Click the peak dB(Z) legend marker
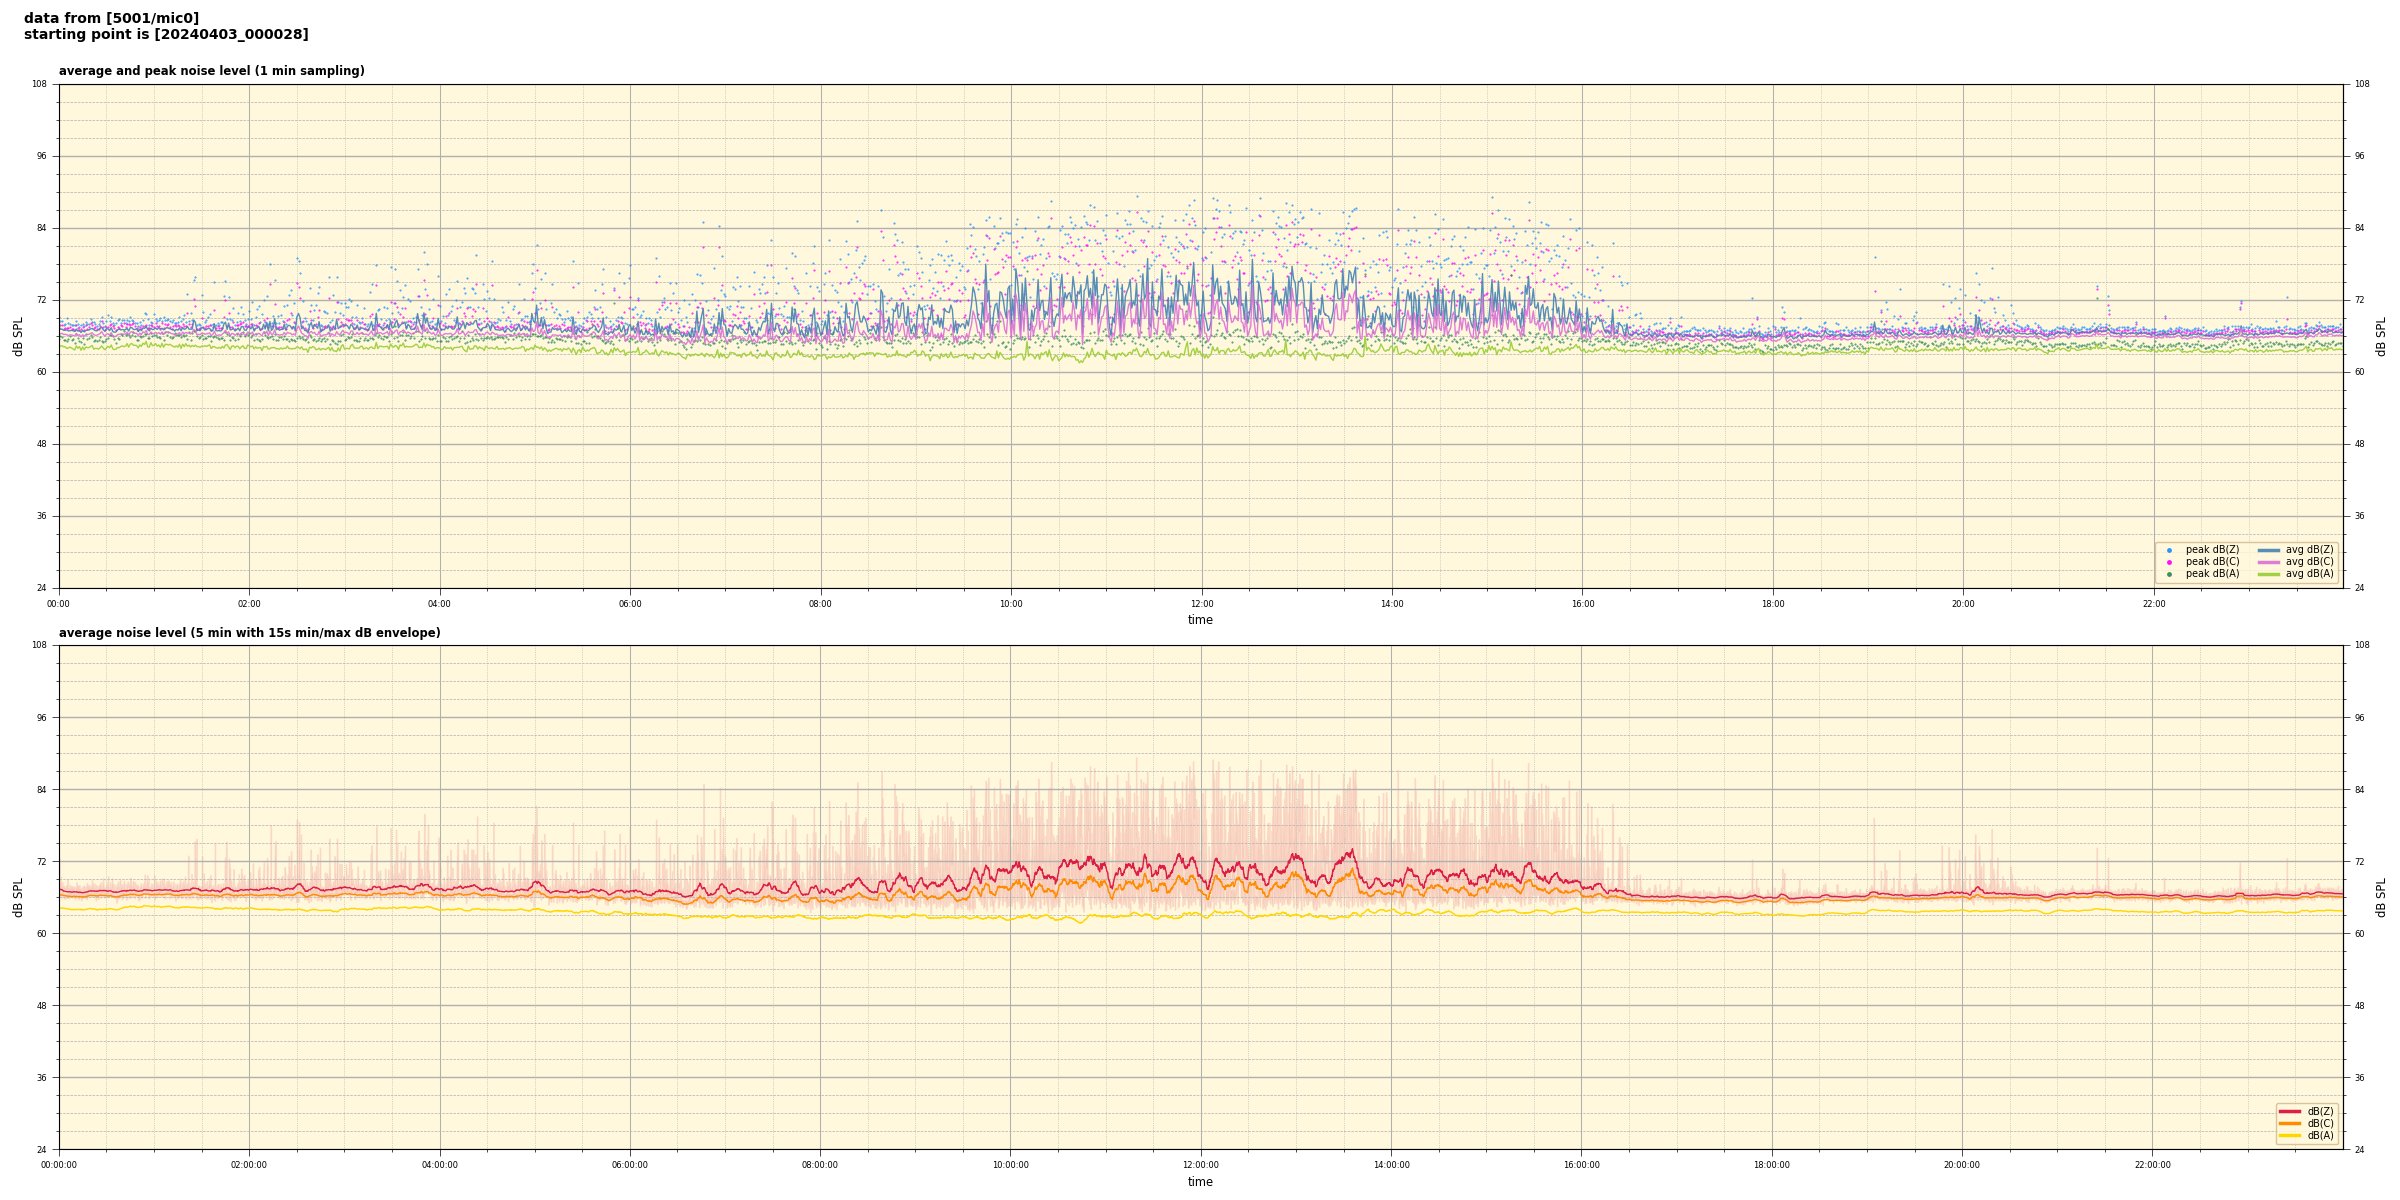This screenshot has height=1200, width=2400. click(x=2169, y=550)
